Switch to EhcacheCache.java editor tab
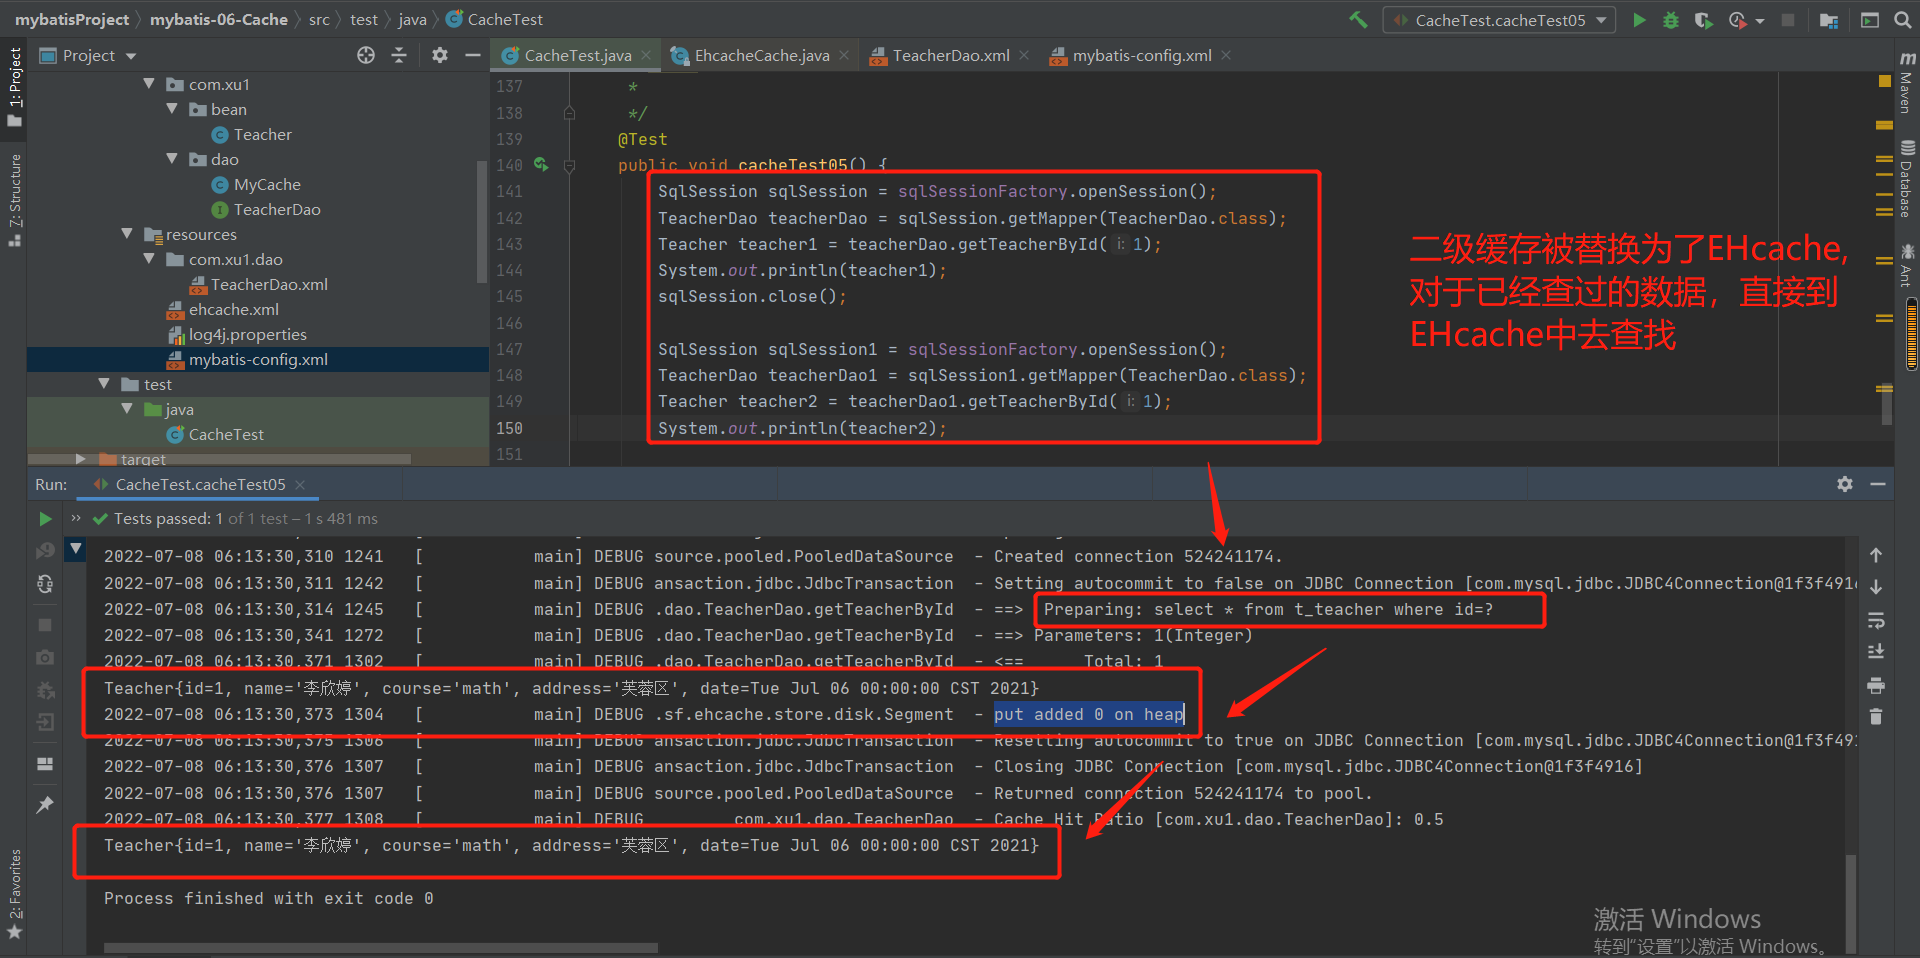 coord(761,56)
